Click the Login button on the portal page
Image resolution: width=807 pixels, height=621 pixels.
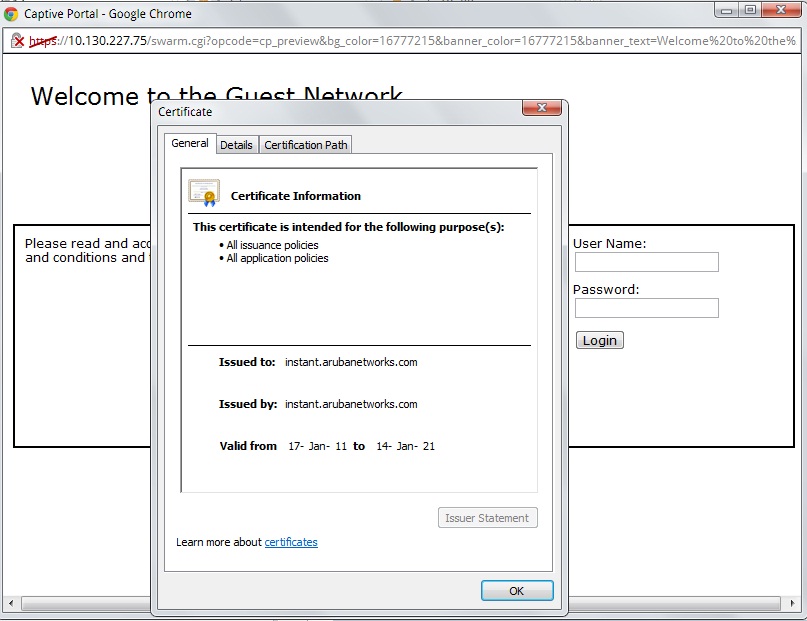(600, 340)
